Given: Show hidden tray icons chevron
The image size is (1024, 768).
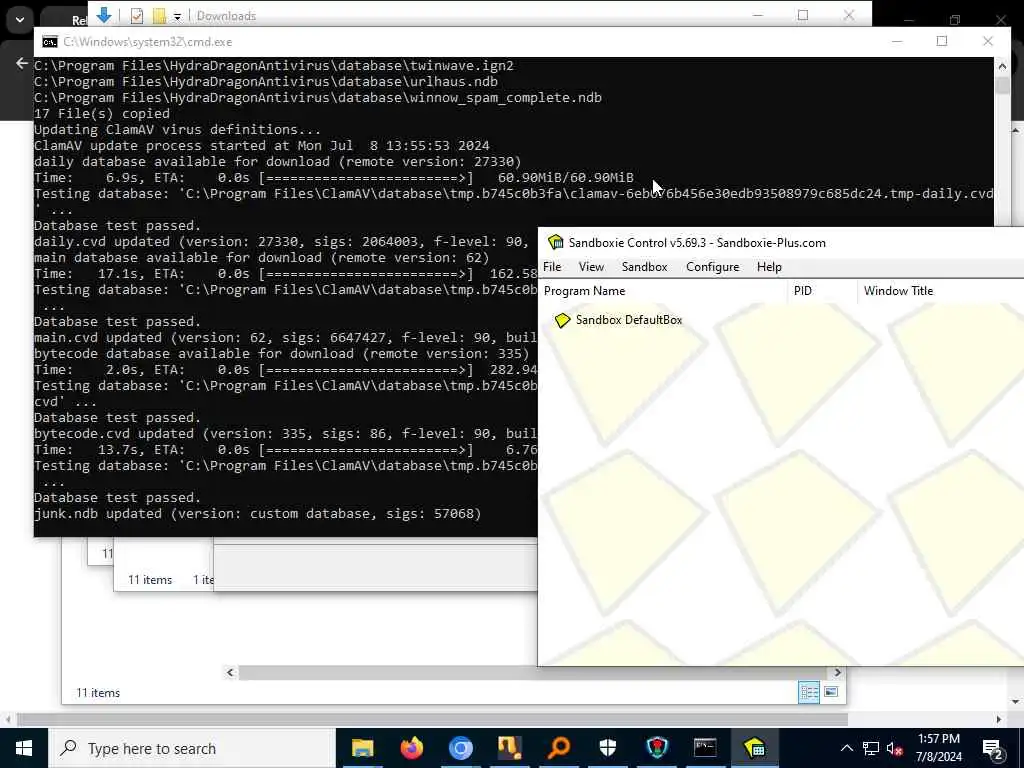Looking at the screenshot, I should click(x=846, y=748).
